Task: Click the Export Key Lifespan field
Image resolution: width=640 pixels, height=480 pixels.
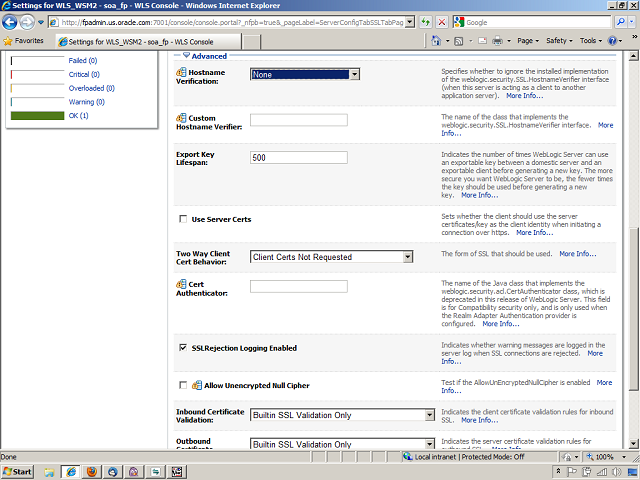Action: point(299,158)
